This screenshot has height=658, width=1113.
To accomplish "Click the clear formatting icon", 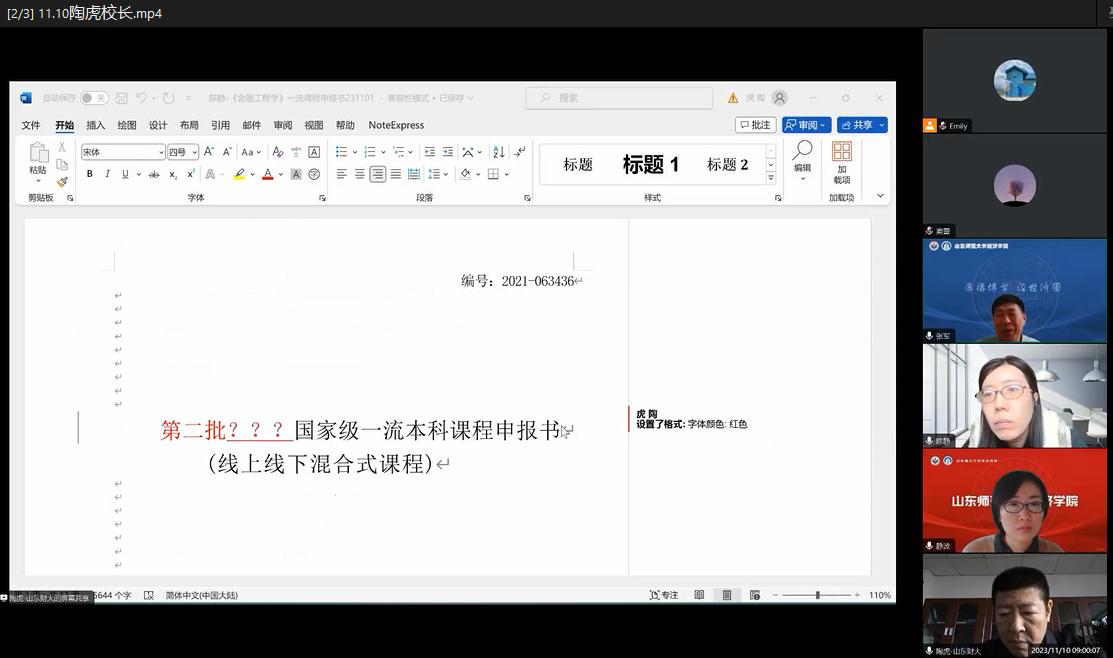I will (278, 152).
